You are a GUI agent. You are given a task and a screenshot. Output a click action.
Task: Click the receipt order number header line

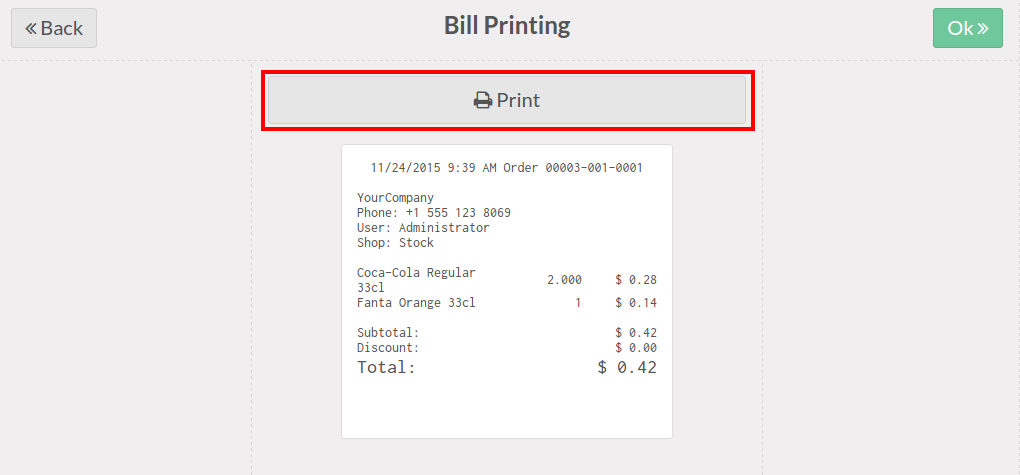[506, 168]
